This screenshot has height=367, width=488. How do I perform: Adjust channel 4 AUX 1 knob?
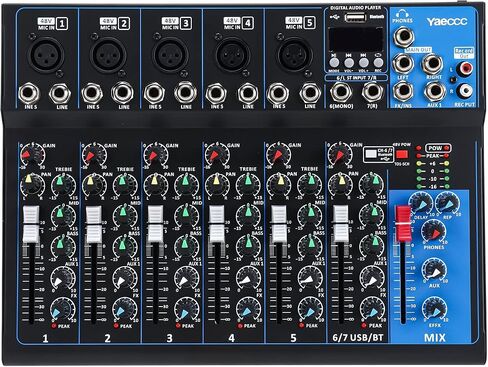pyautogui.click(x=248, y=278)
